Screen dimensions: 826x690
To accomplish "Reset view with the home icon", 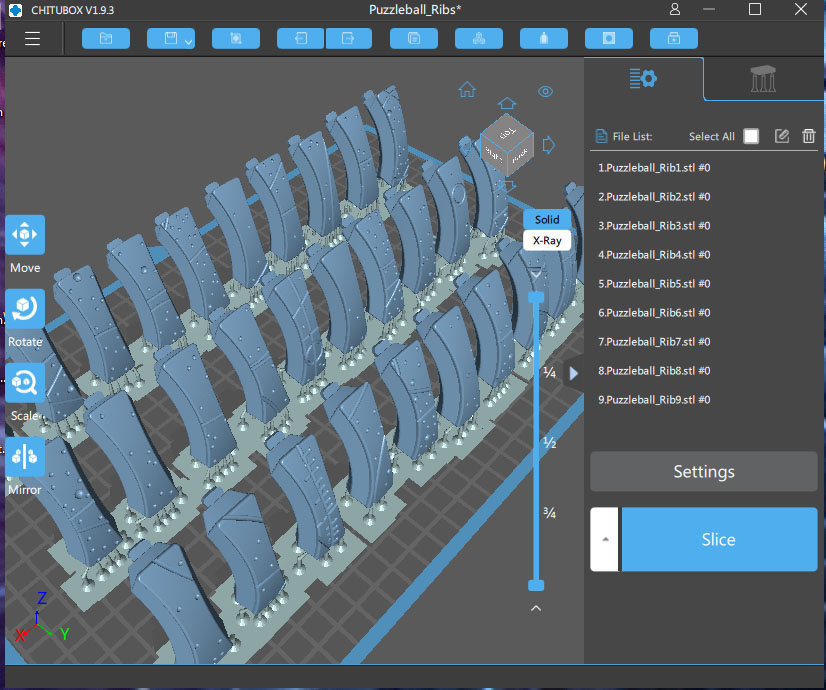I will pyautogui.click(x=467, y=90).
